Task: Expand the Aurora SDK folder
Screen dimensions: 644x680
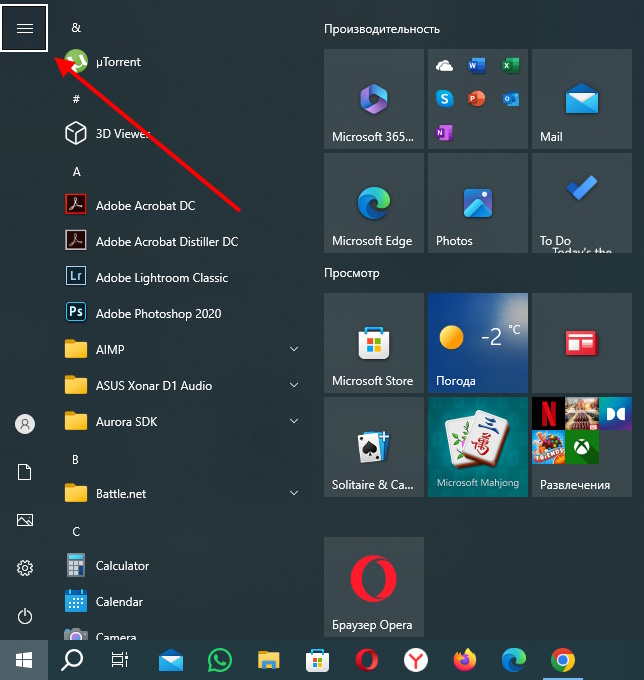Action: click(x=182, y=421)
